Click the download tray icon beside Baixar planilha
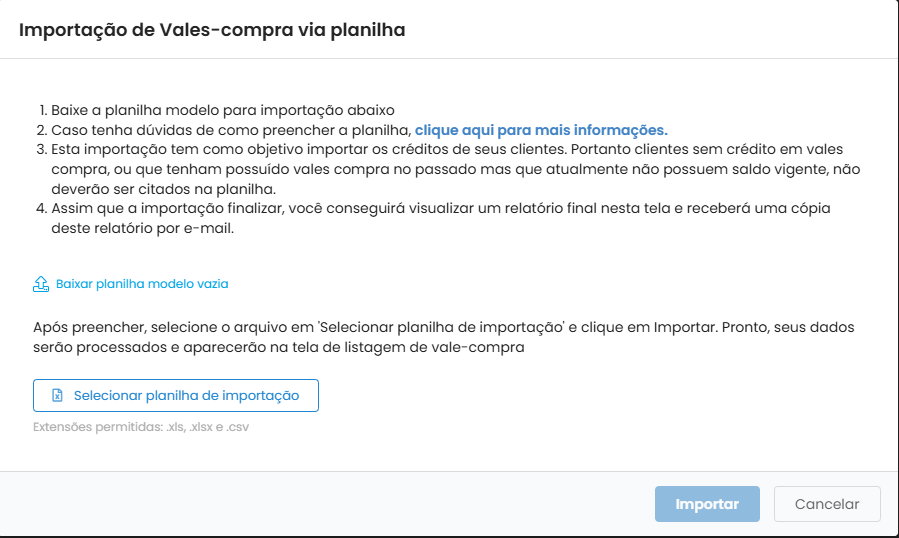Viewport: 899px width, 538px height. point(41,284)
